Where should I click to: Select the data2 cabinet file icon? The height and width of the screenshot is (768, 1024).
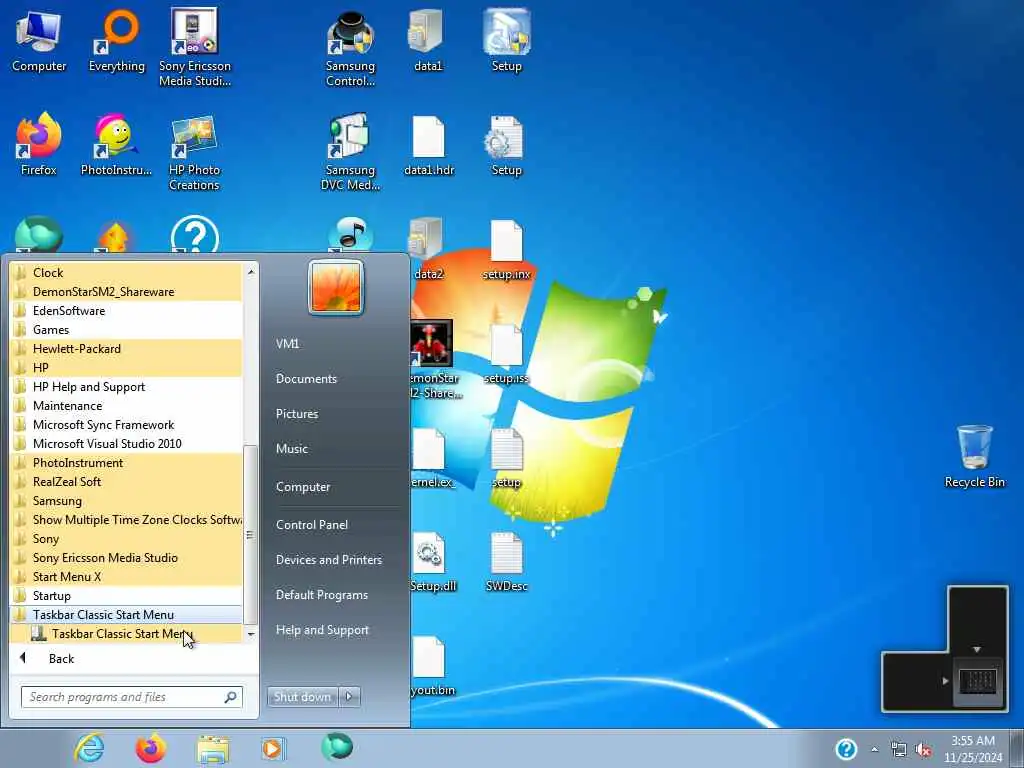428,248
